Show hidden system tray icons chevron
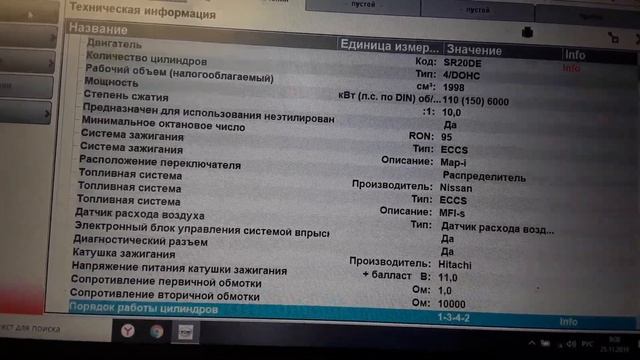 tap(531, 343)
